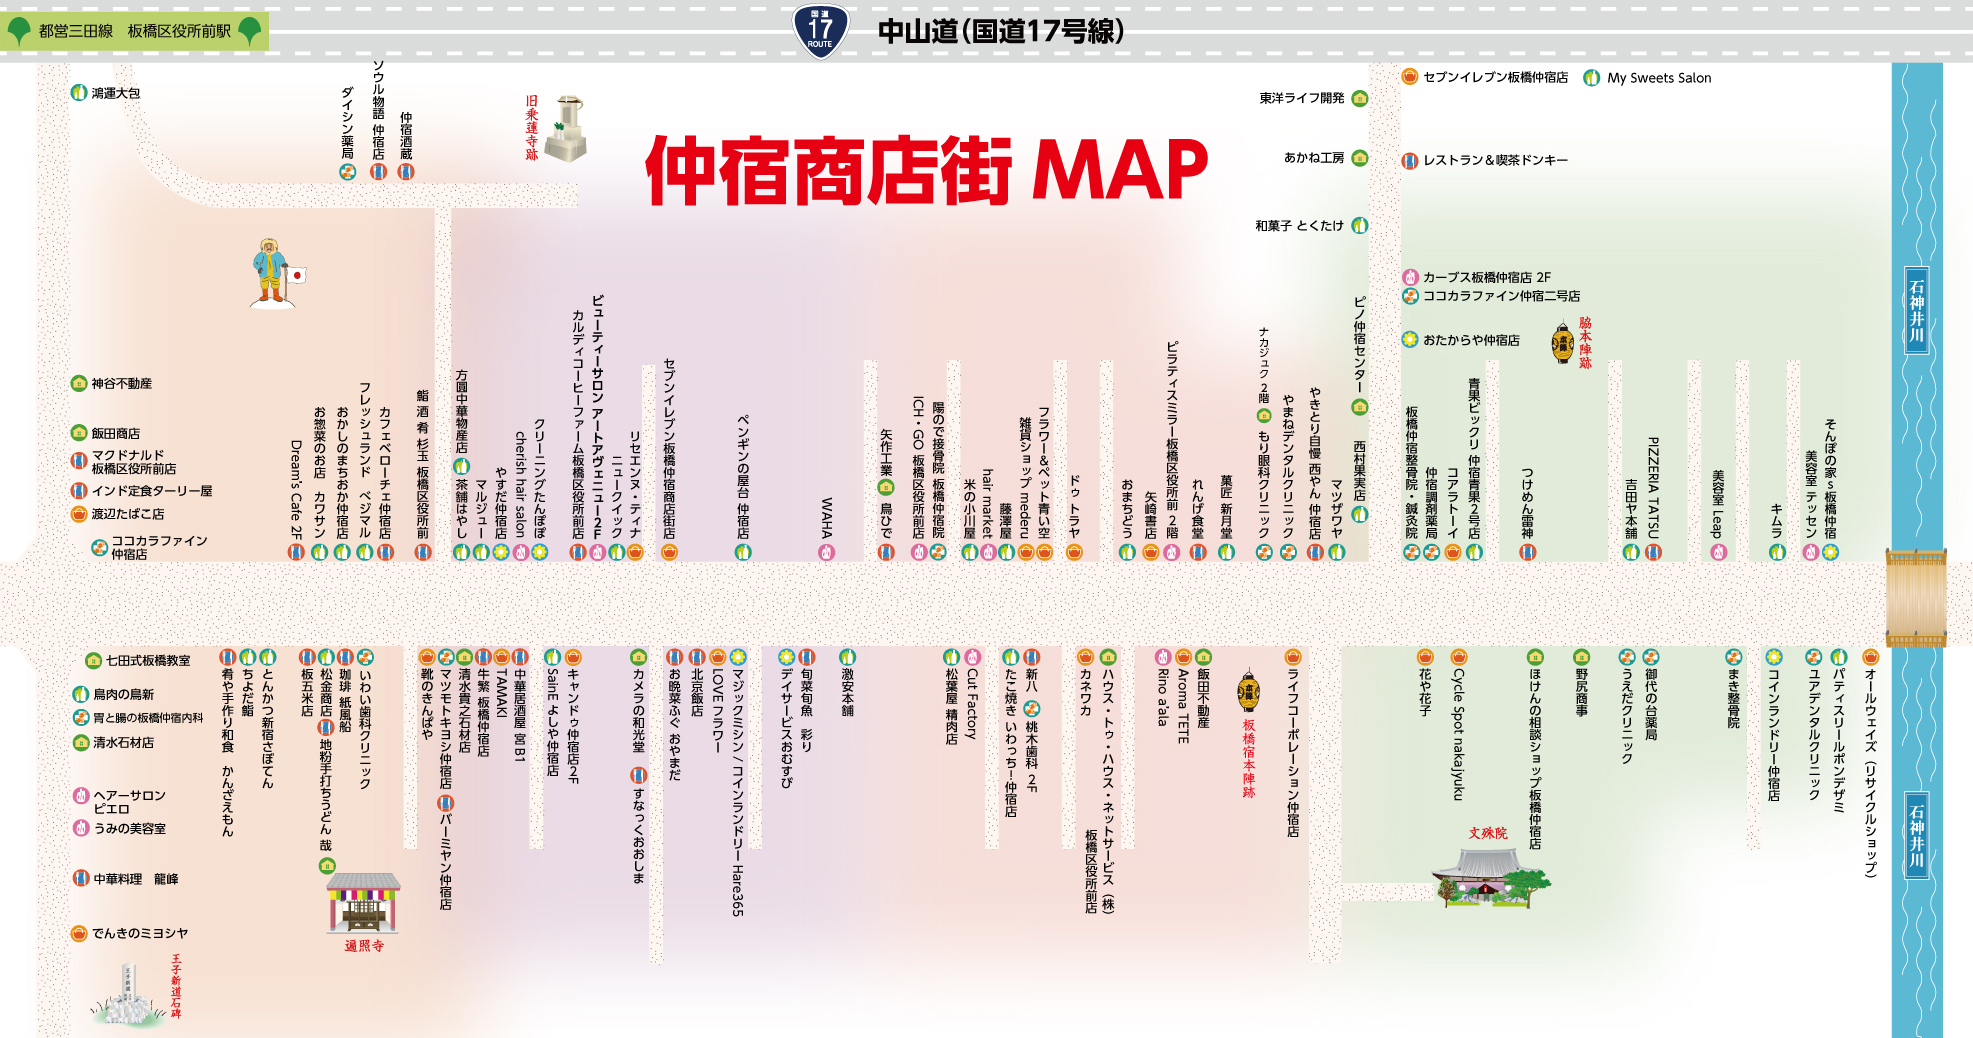1973x1038 pixels.
Task: Click the 王子新道石碑 monument illustration
Action: (x=130, y=997)
